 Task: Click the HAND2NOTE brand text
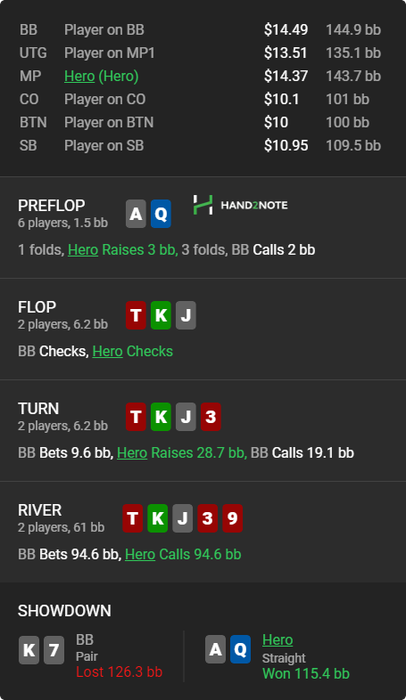[254, 205]
